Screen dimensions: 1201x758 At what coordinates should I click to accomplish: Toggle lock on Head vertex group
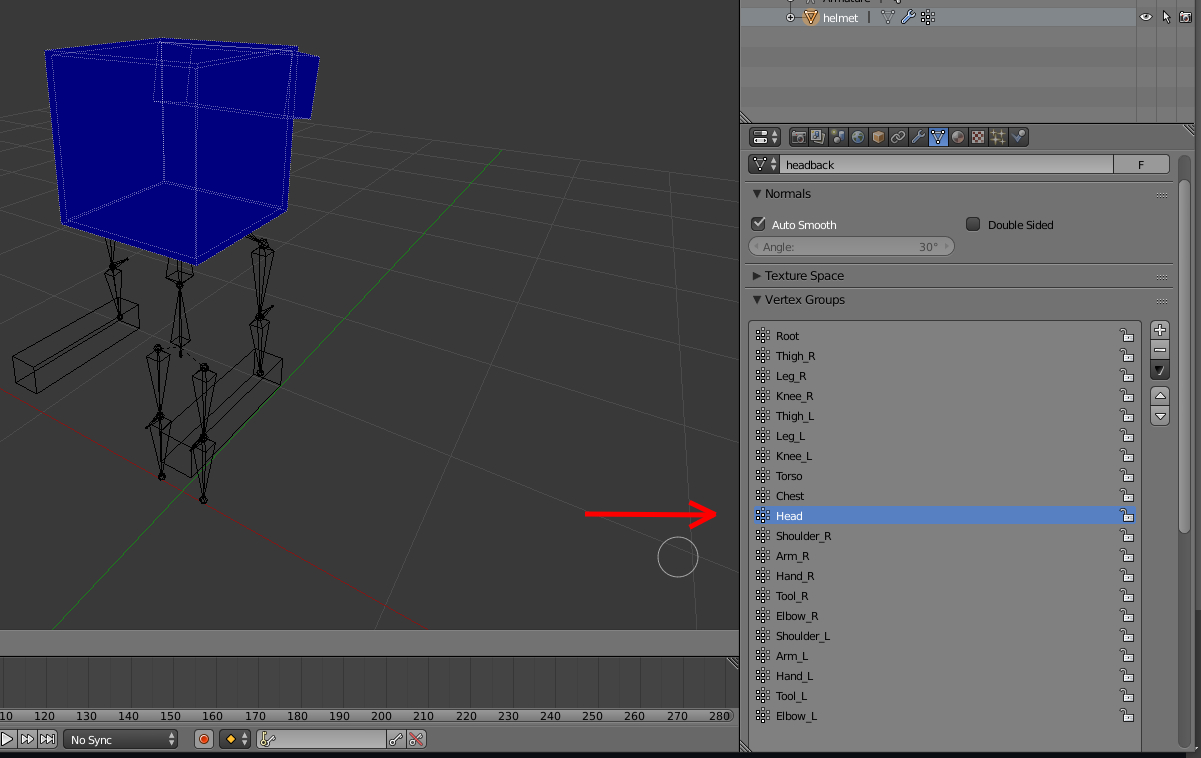coord(1126,515)
